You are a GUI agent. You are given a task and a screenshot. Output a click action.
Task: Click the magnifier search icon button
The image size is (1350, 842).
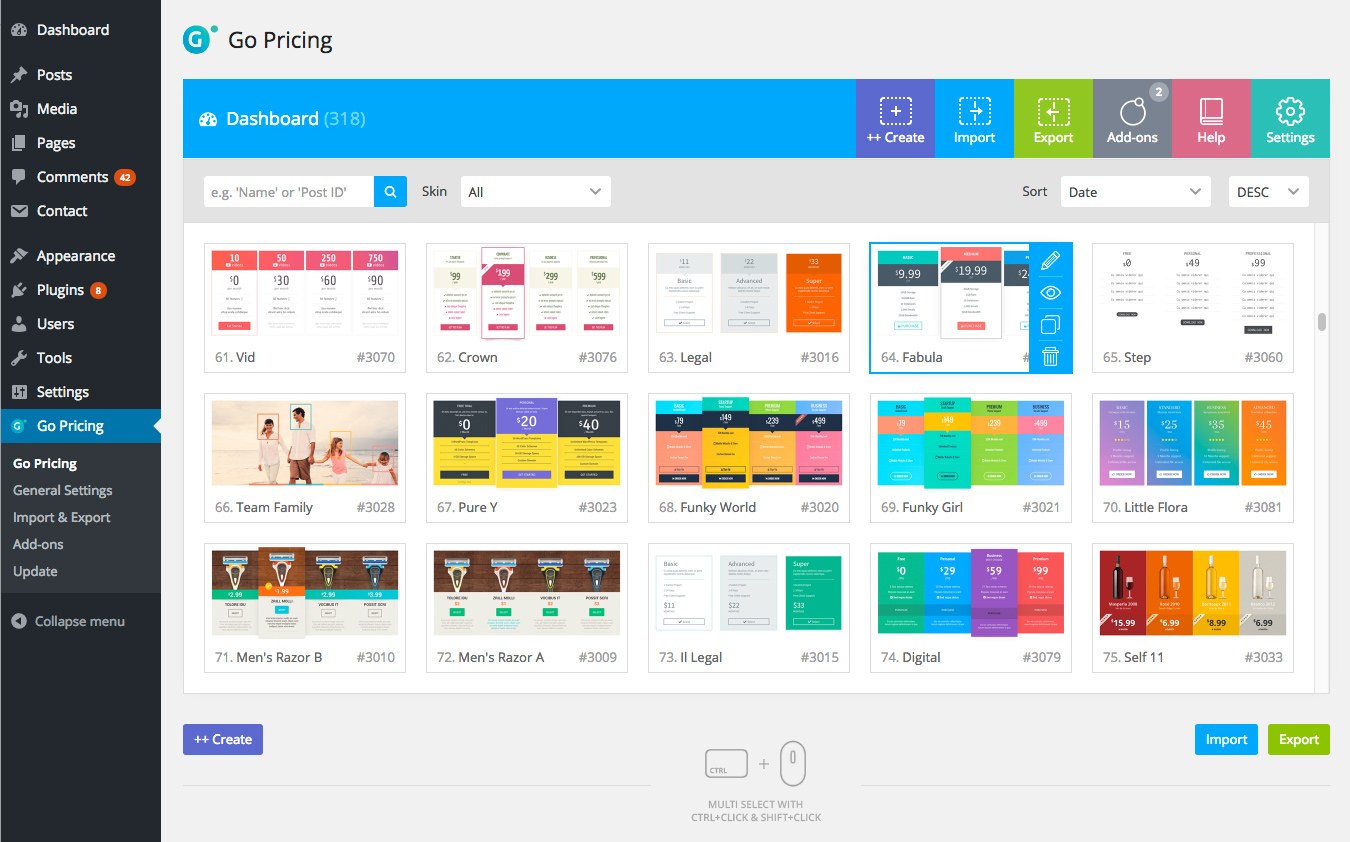tap(390, 192)
